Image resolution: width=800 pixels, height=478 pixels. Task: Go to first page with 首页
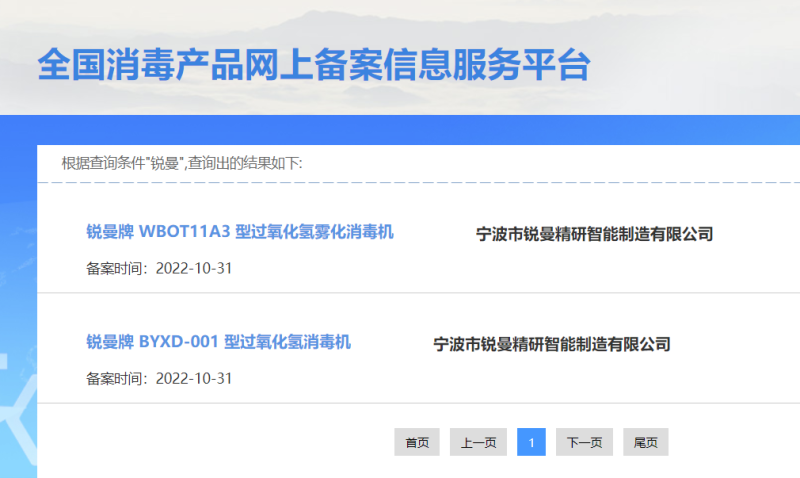click(417, 442)
